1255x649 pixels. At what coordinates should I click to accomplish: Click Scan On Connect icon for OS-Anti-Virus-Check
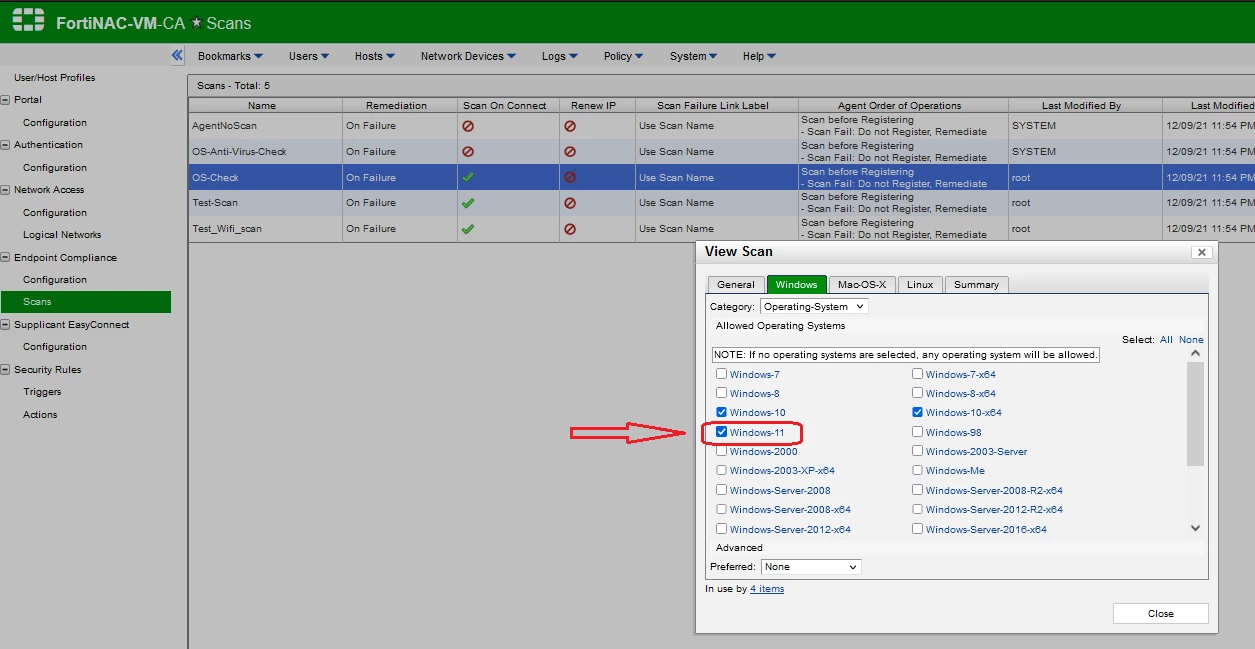(x=468, y=152)
